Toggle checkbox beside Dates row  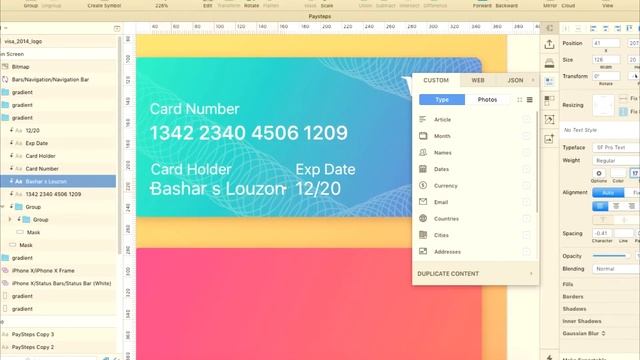526,169
